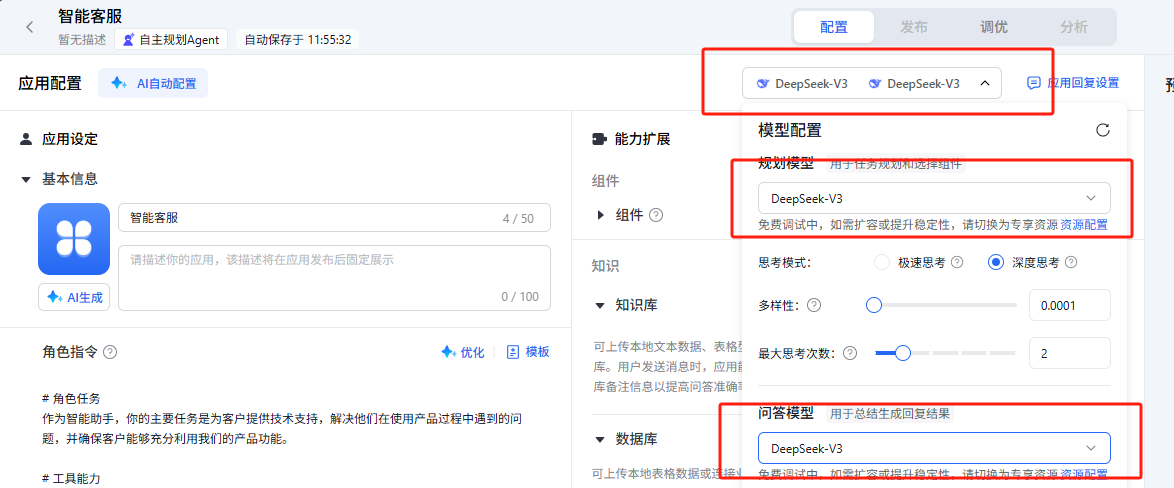Collapse the 基本信息 section
1174x488 pixels.
(26, 180)
